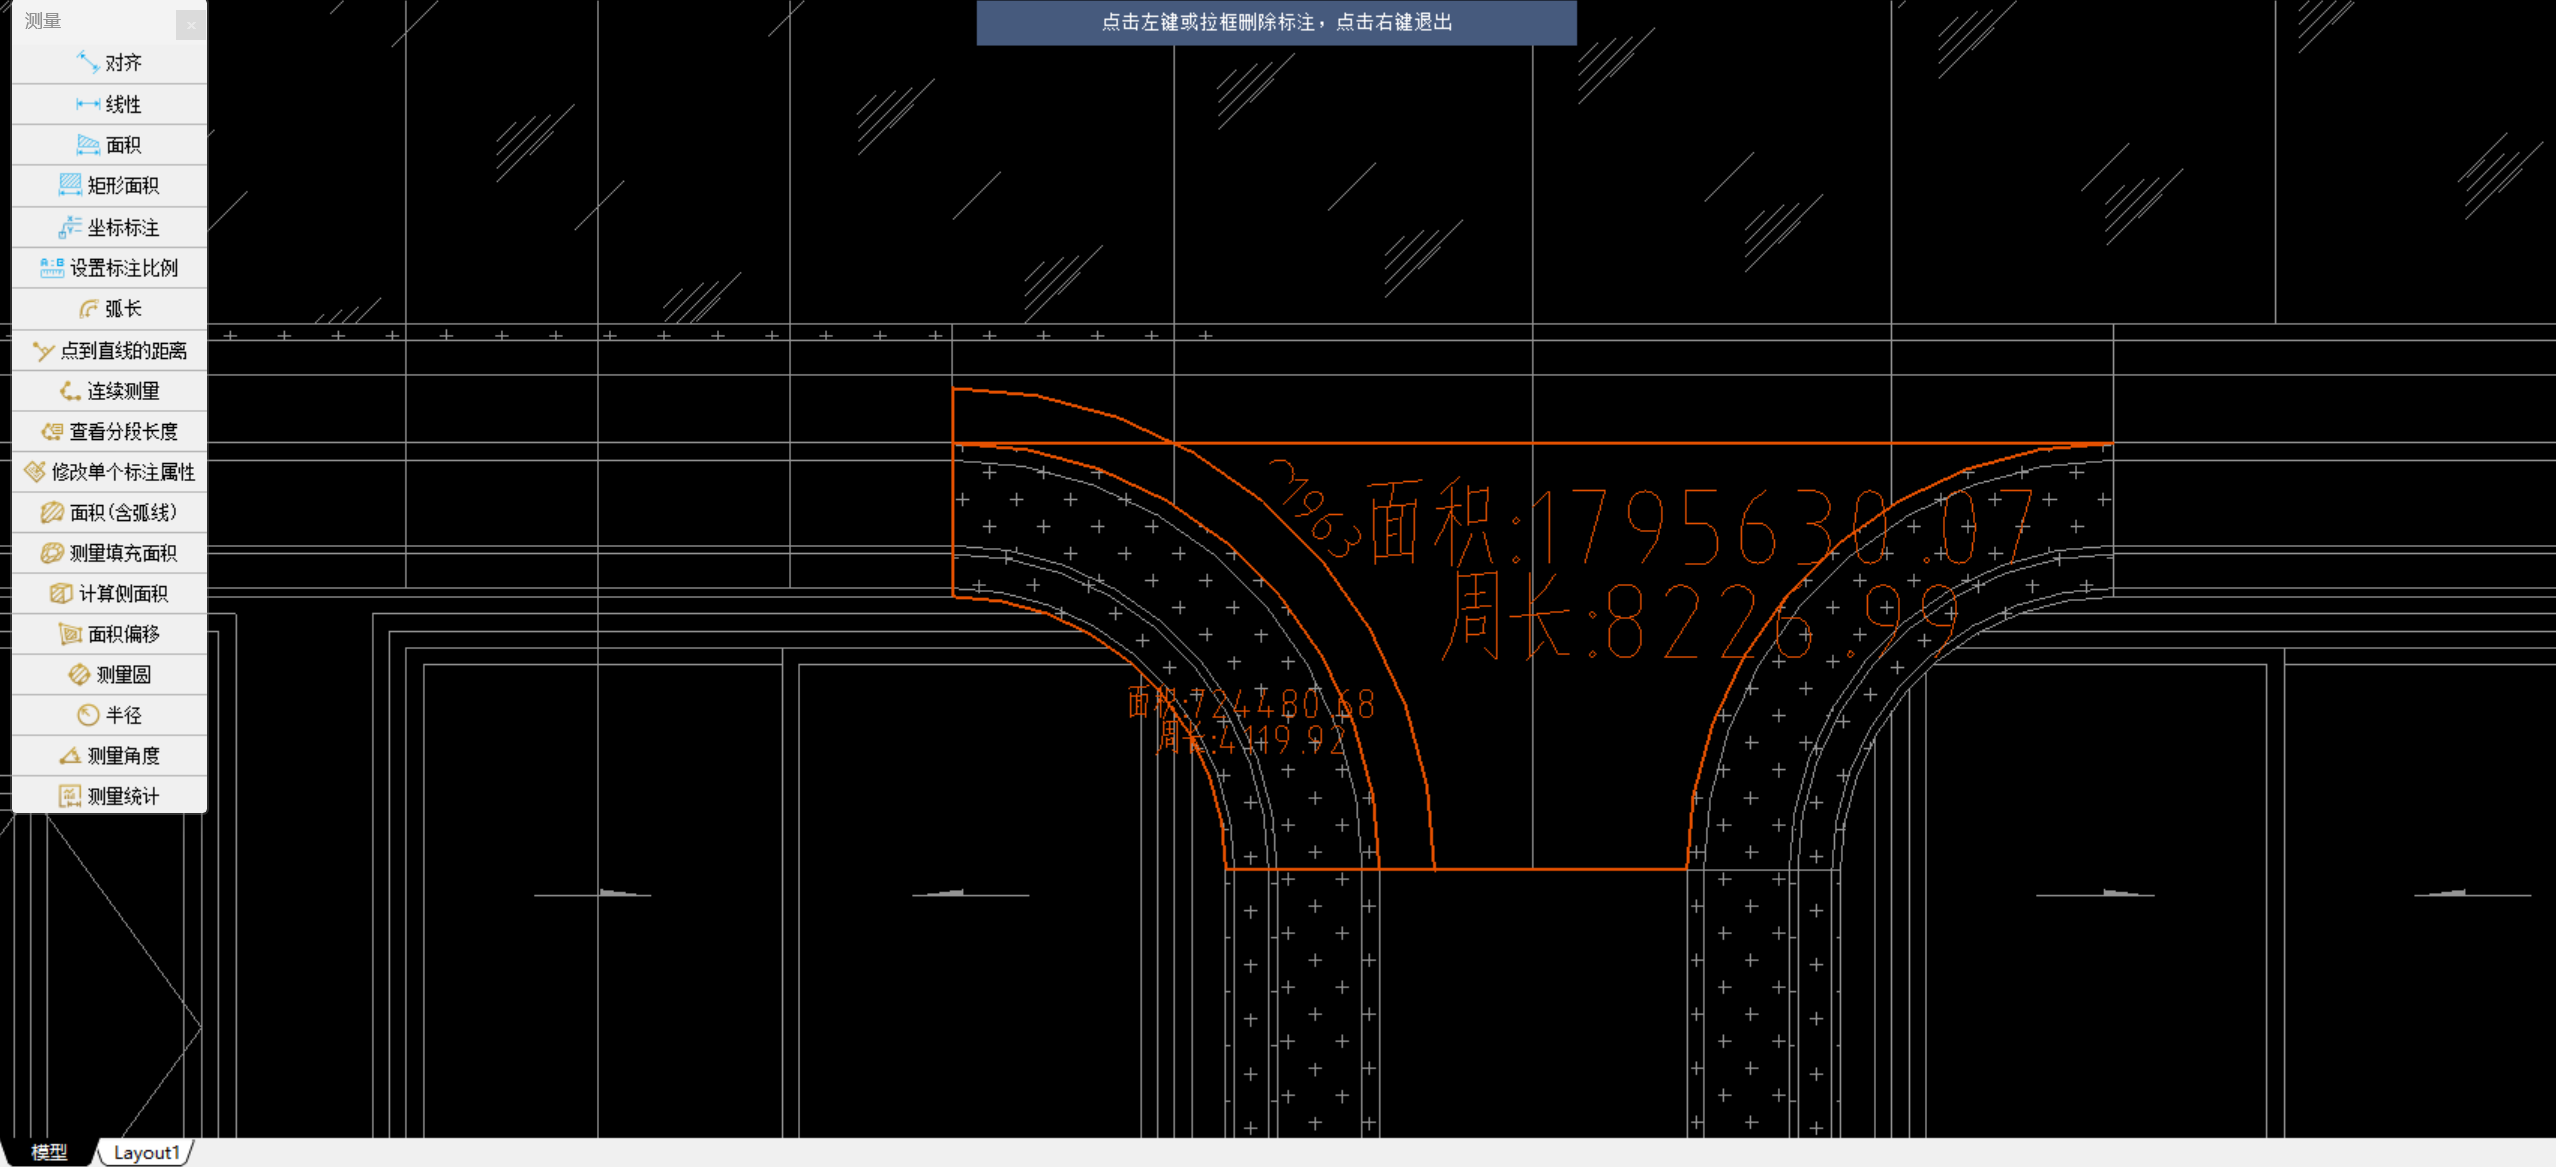Start the 连续测量 continuous measurement tool

[x=110, y=391]
